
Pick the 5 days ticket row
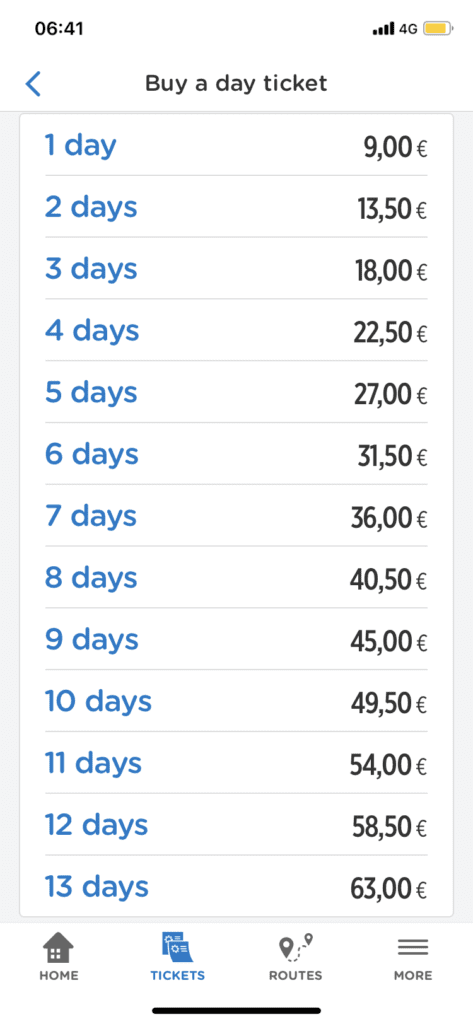click(x=236, y=392)
